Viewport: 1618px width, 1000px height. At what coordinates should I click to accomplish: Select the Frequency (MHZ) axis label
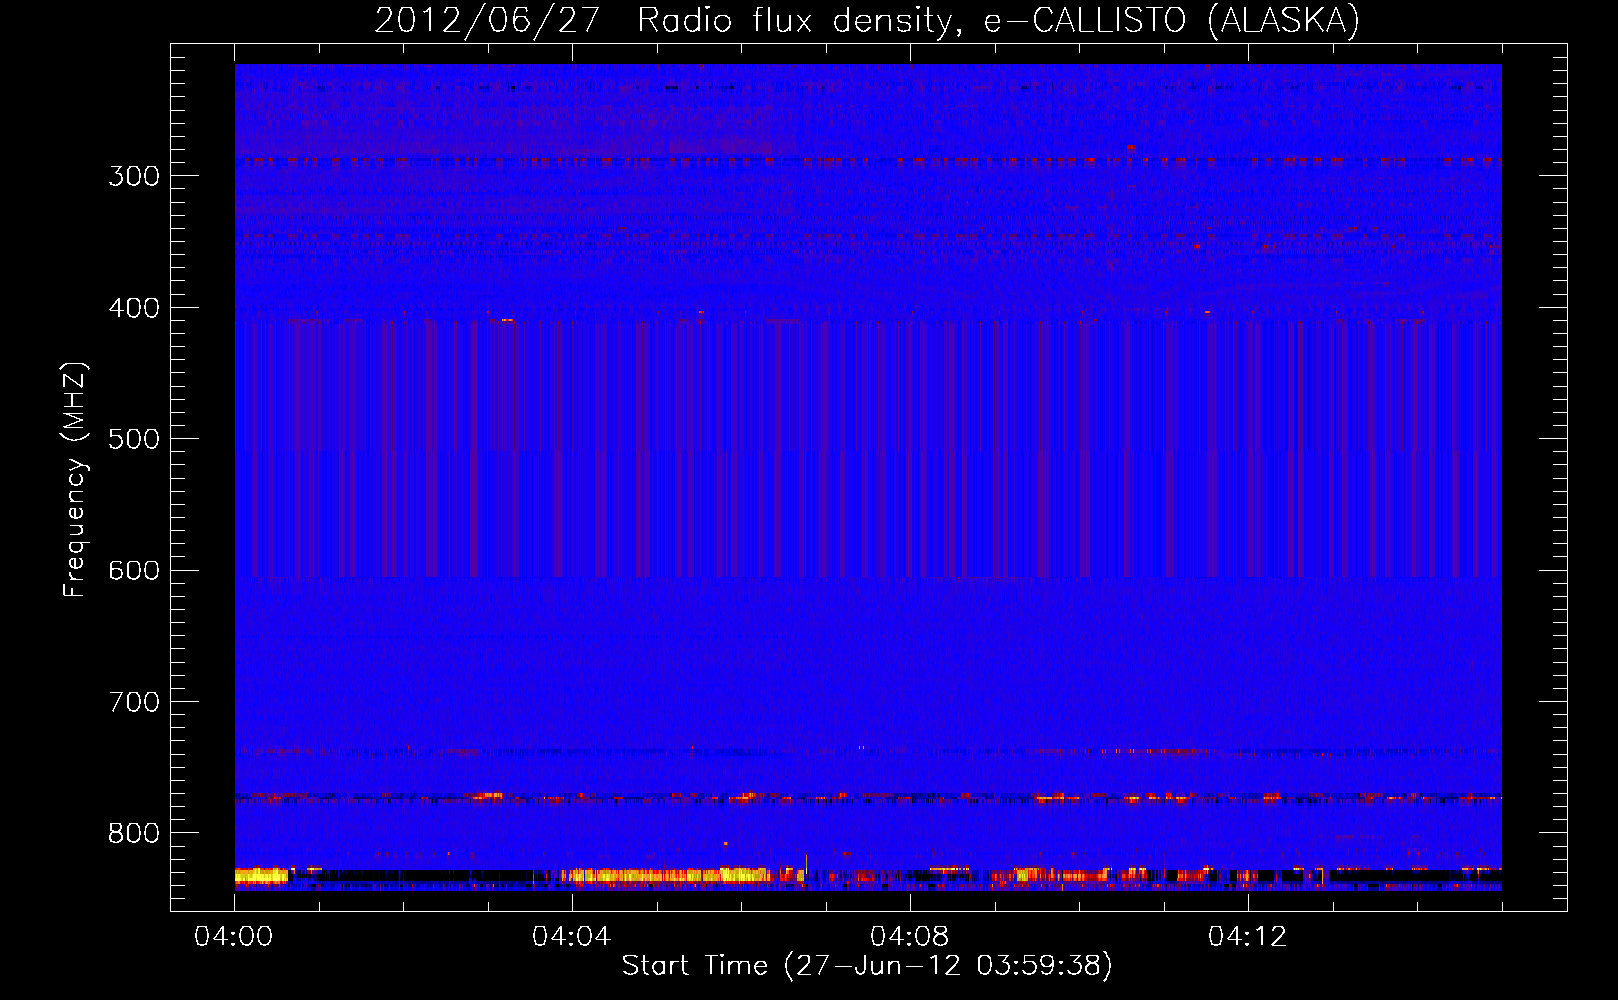click(x=75, y=479)
